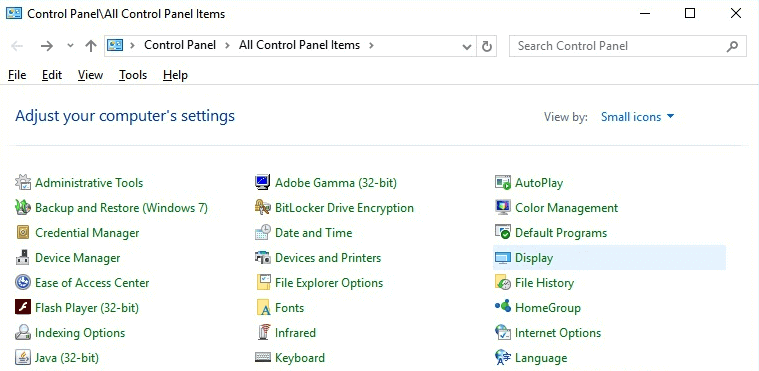Click the title bar Control Panel window icon
759x371 pixels.
[14, 13]
